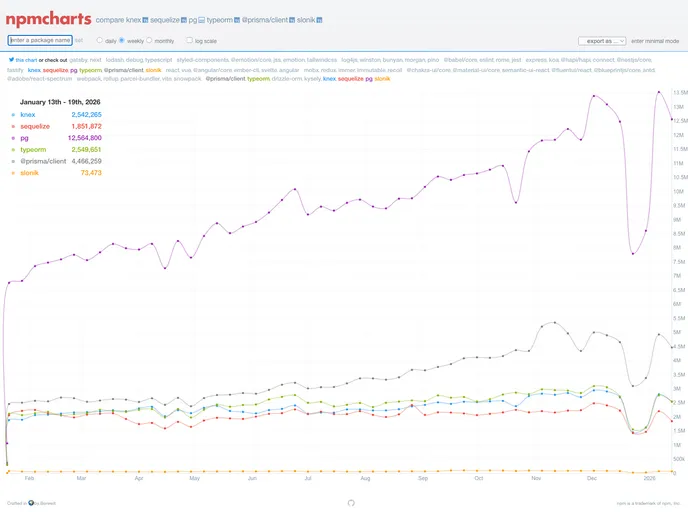
Task: Click the npm icon next to @prisma/client
Action: [x=293, y=20]
